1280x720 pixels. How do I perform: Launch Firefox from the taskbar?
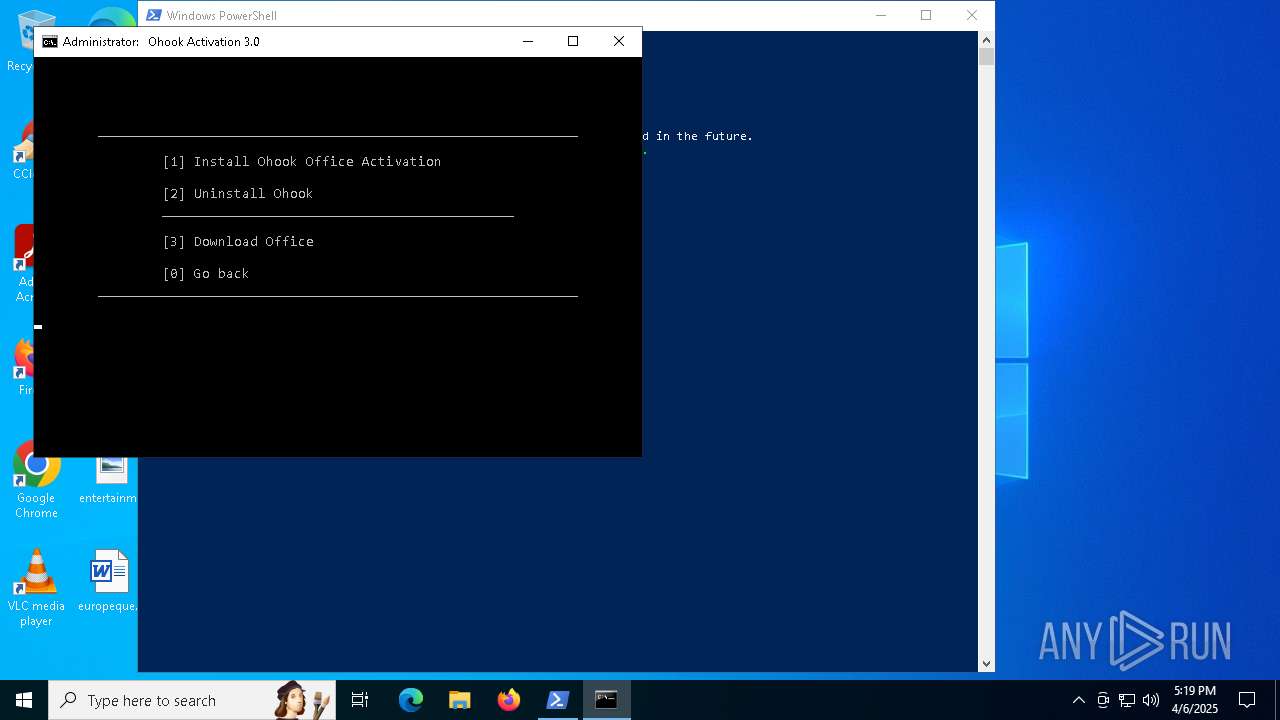pyautogui.click(x=509, y=700)
